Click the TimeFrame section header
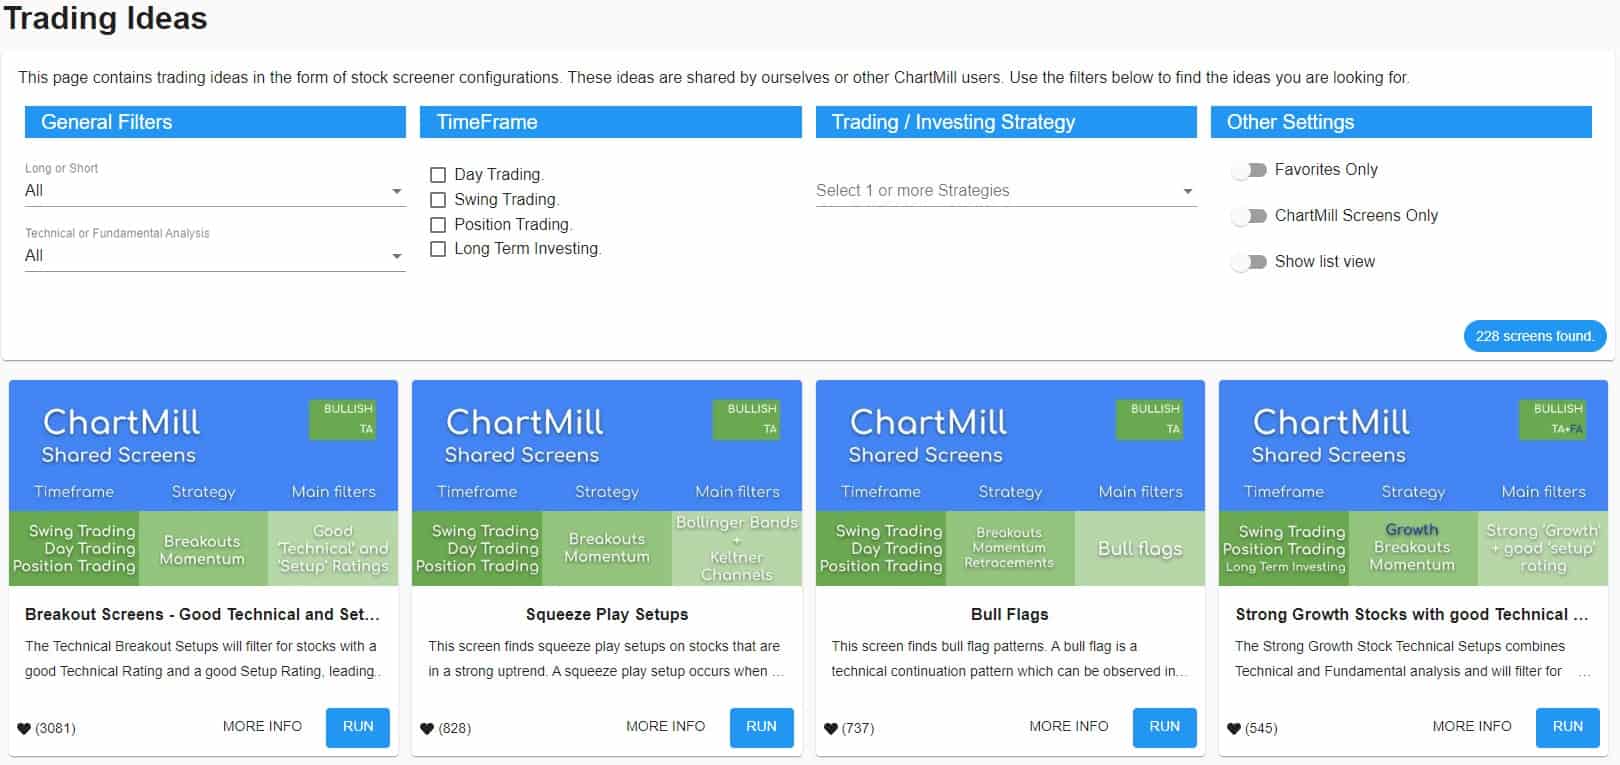 (610, 122)
